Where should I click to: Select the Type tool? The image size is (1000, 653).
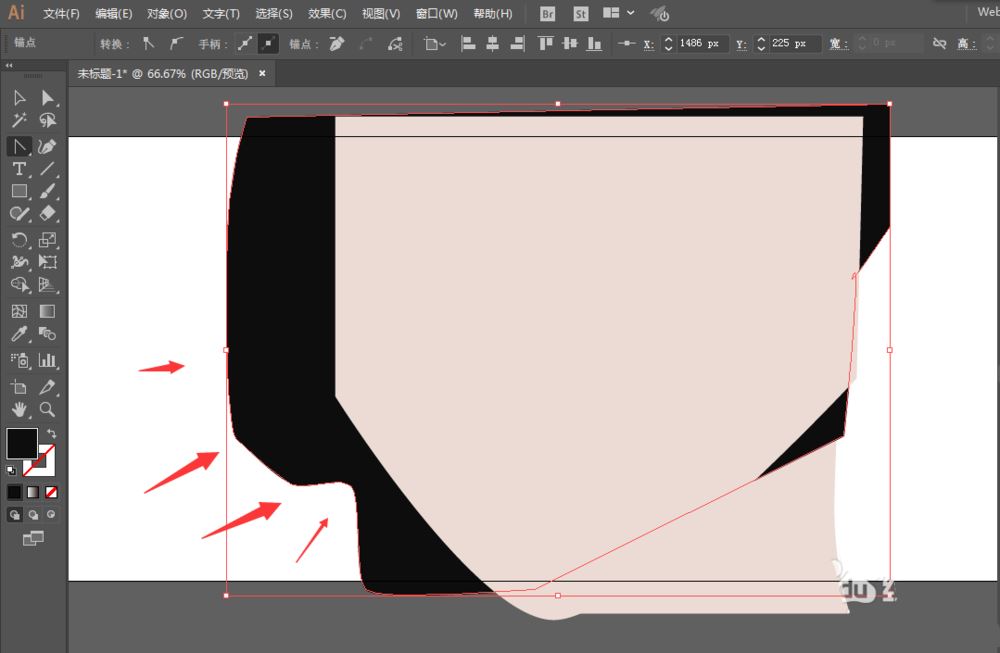click(18, 170)
